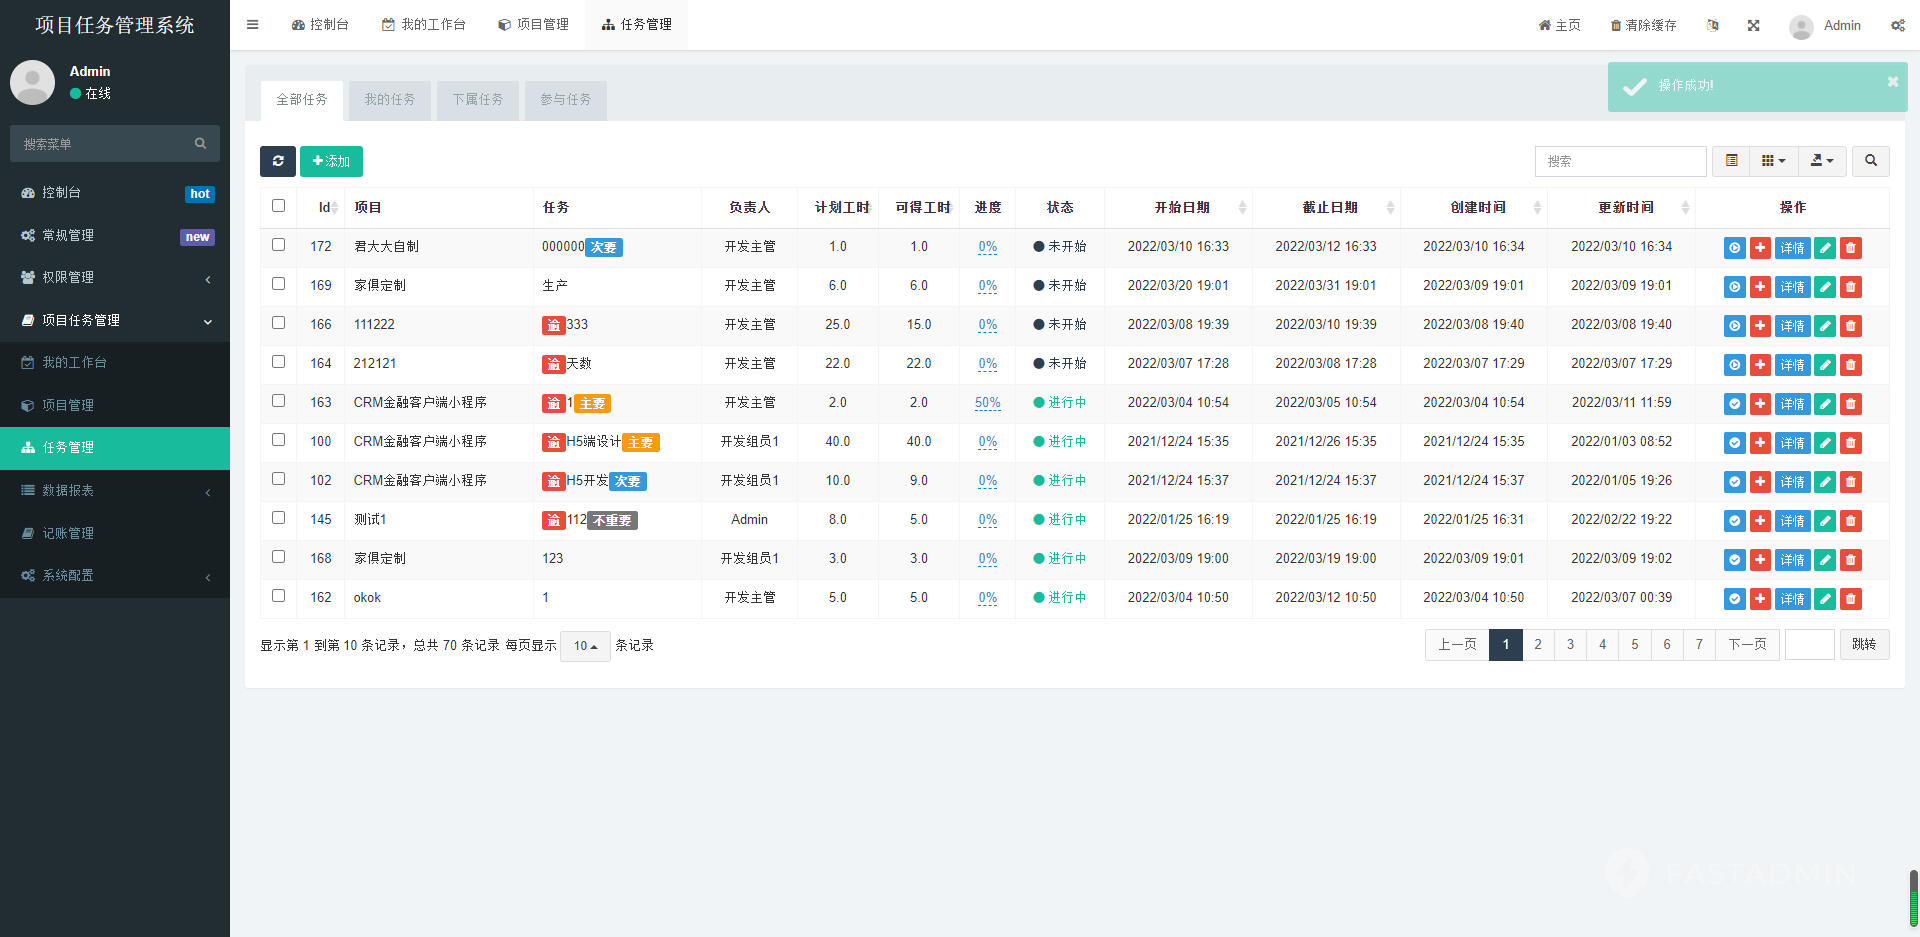
Task: Open the export dropdown above the table
Action: click(x=1821, y=161)
